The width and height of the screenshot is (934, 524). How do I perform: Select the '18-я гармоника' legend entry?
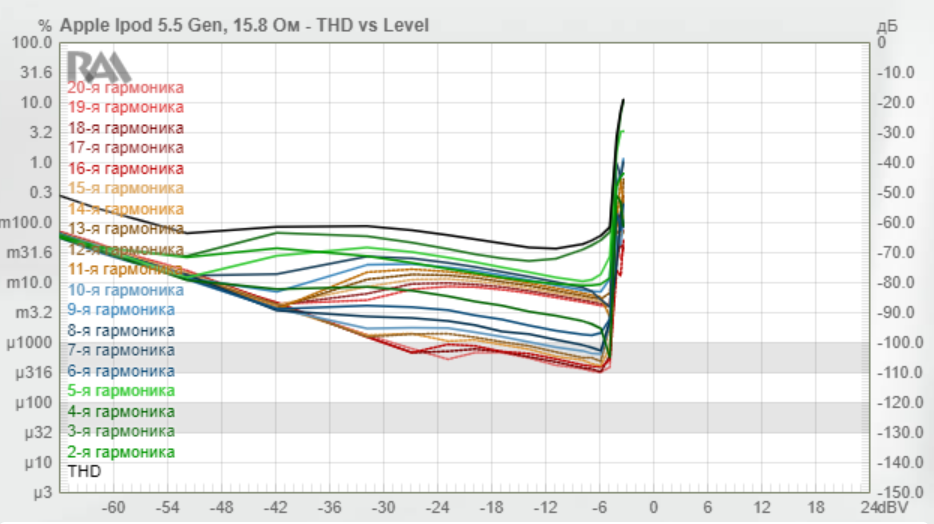125,128
